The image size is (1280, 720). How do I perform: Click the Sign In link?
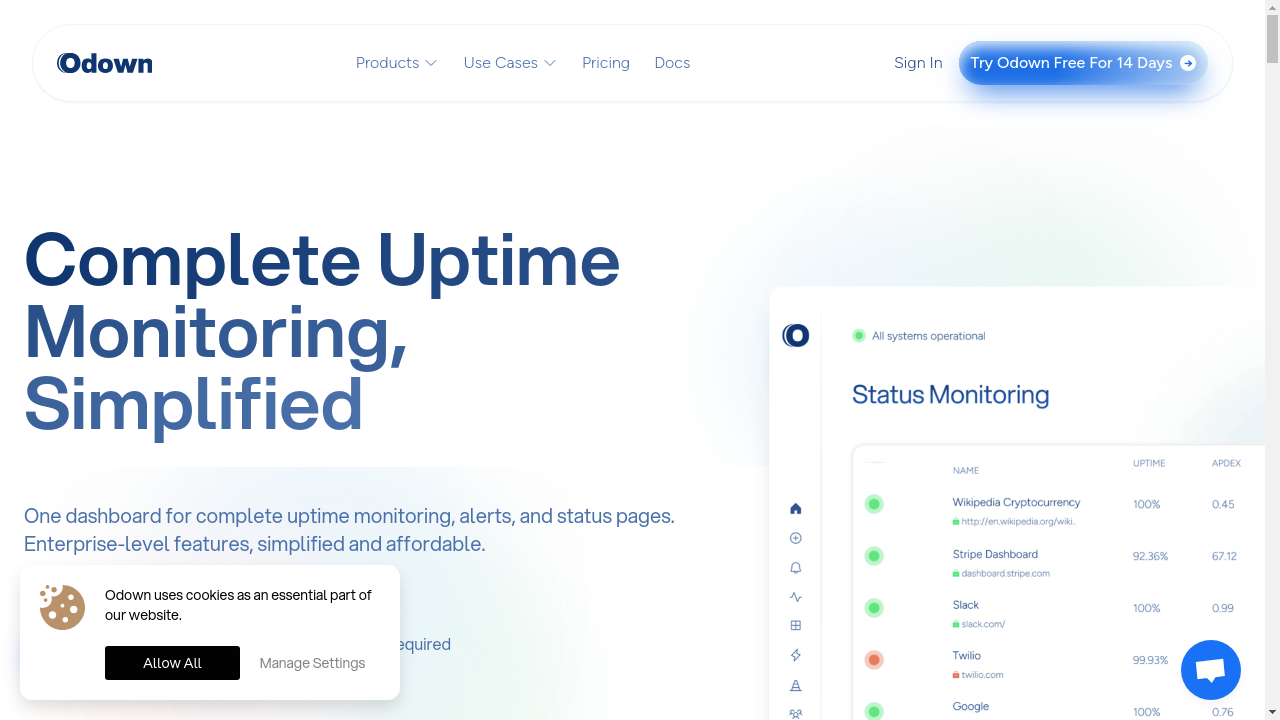point(918,63)
